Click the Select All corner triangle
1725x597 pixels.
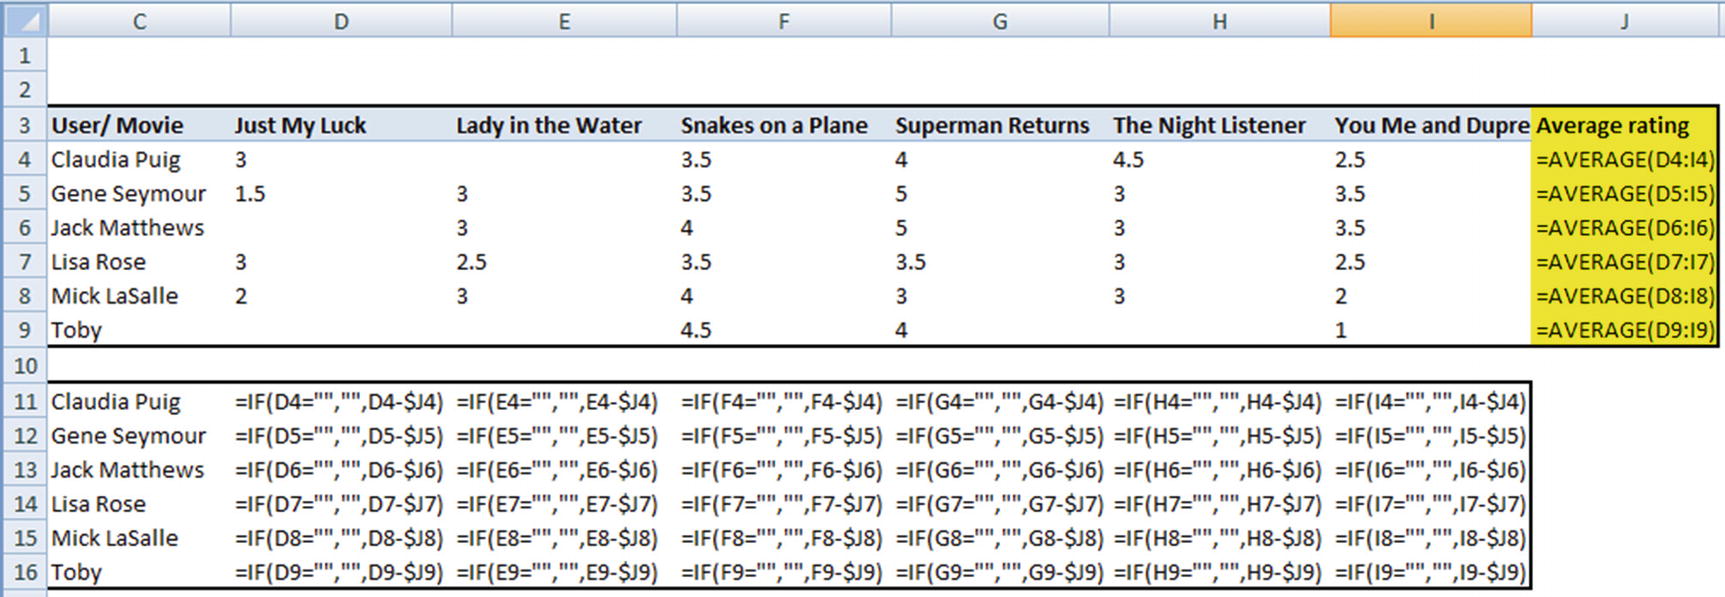[24, 20]
